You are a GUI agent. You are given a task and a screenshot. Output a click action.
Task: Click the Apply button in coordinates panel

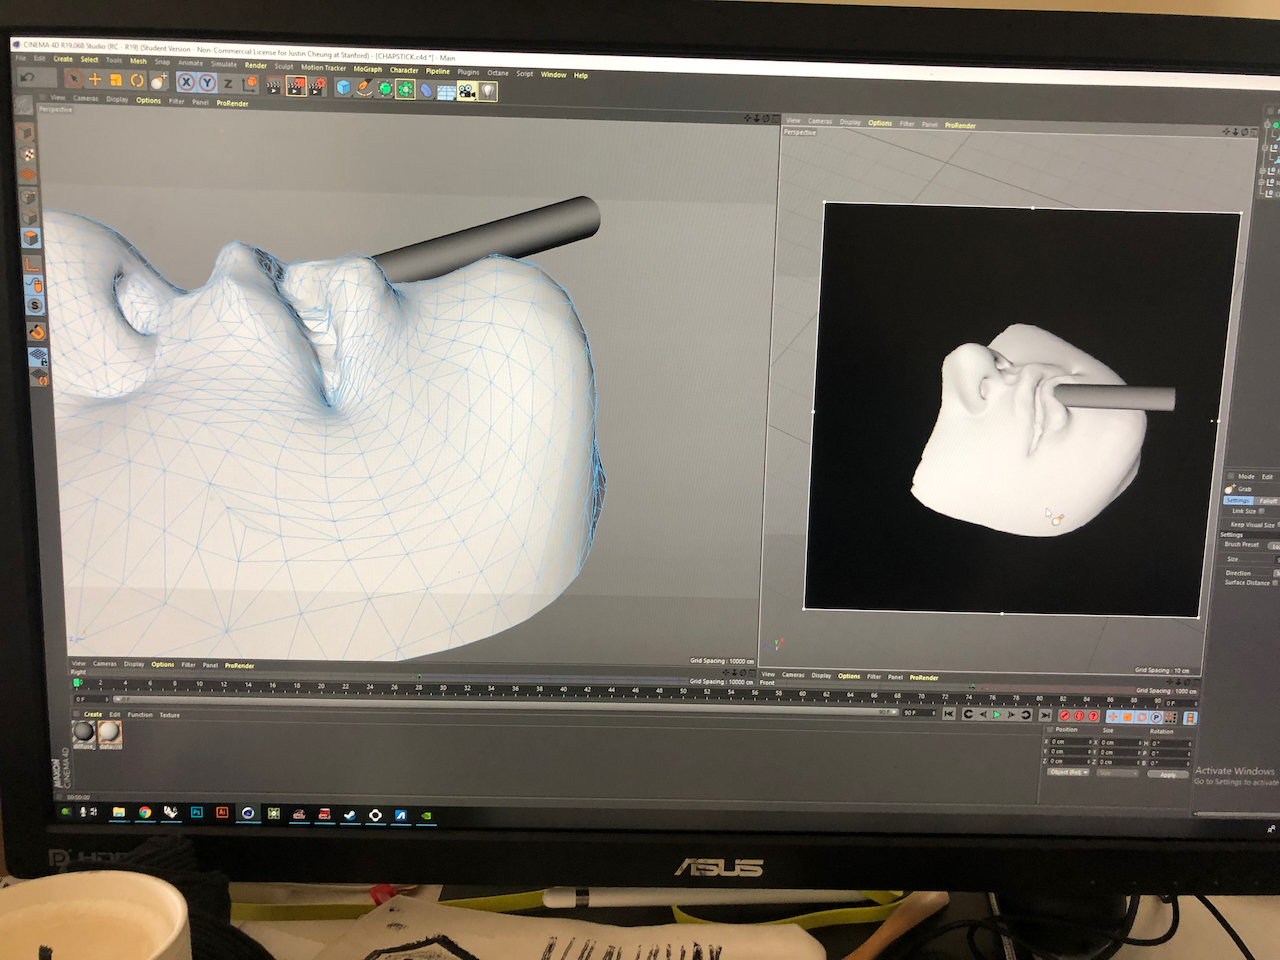(x=1168, y=775)
